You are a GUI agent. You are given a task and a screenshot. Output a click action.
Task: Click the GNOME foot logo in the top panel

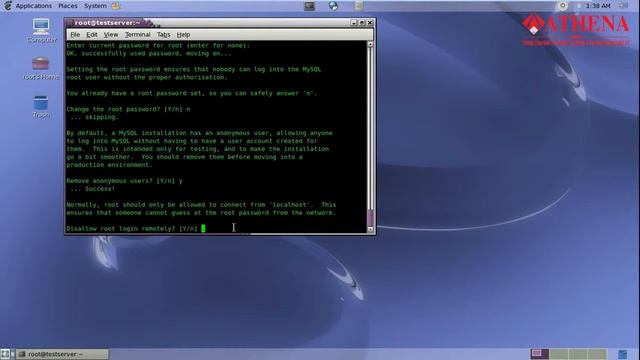(7, 6)
